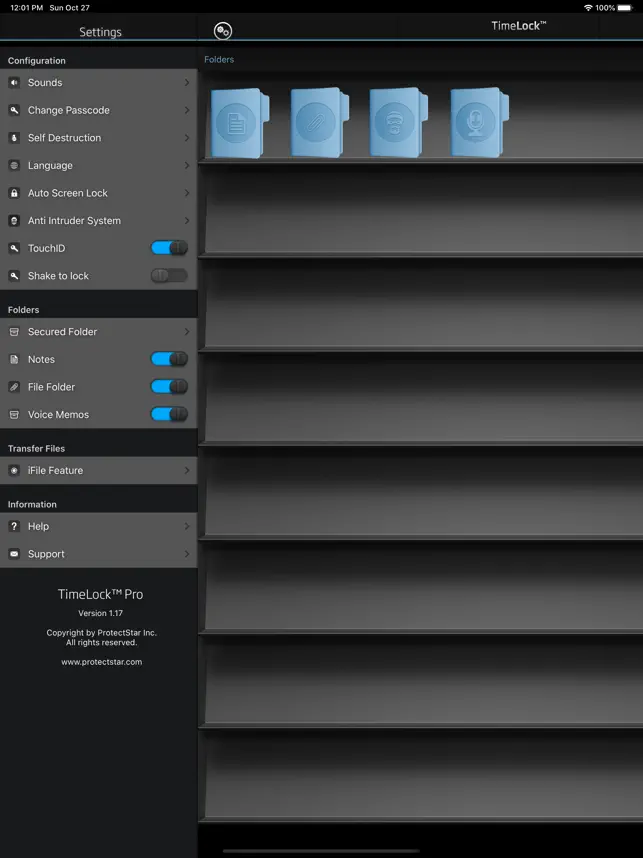Click the box icon beside Secured Folder
The image size is (643, 858).
(14, 332)
